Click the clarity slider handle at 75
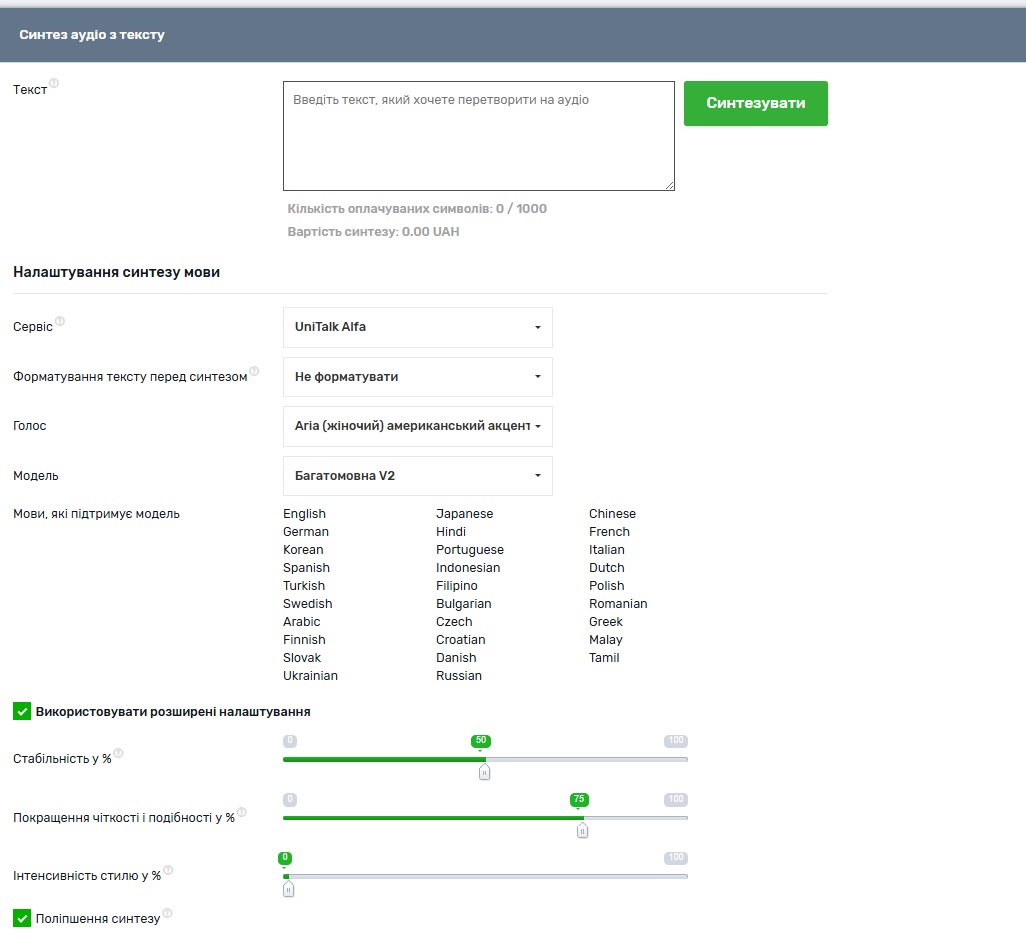 pyautogui.click(x=583, y=829)
